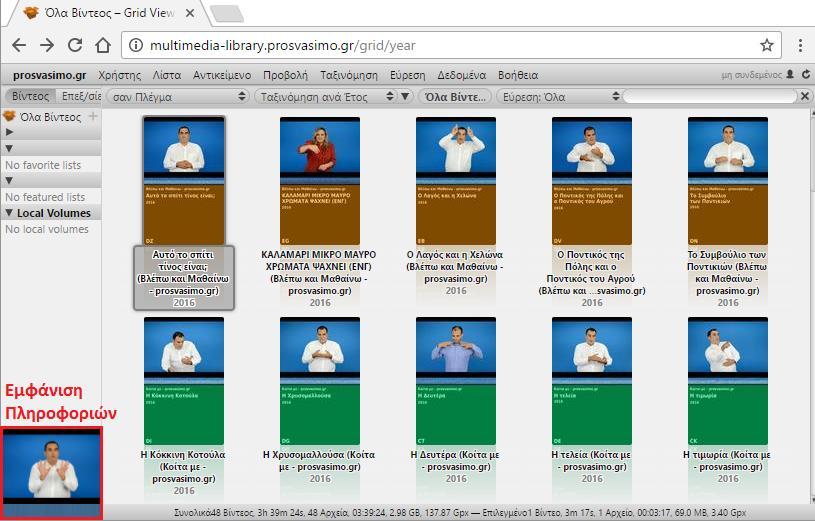The image size is (815, 521).
Task: Open the 'Ταξινόμηση ανά Έτος' sort dropdown
Action: coord(326,96)
